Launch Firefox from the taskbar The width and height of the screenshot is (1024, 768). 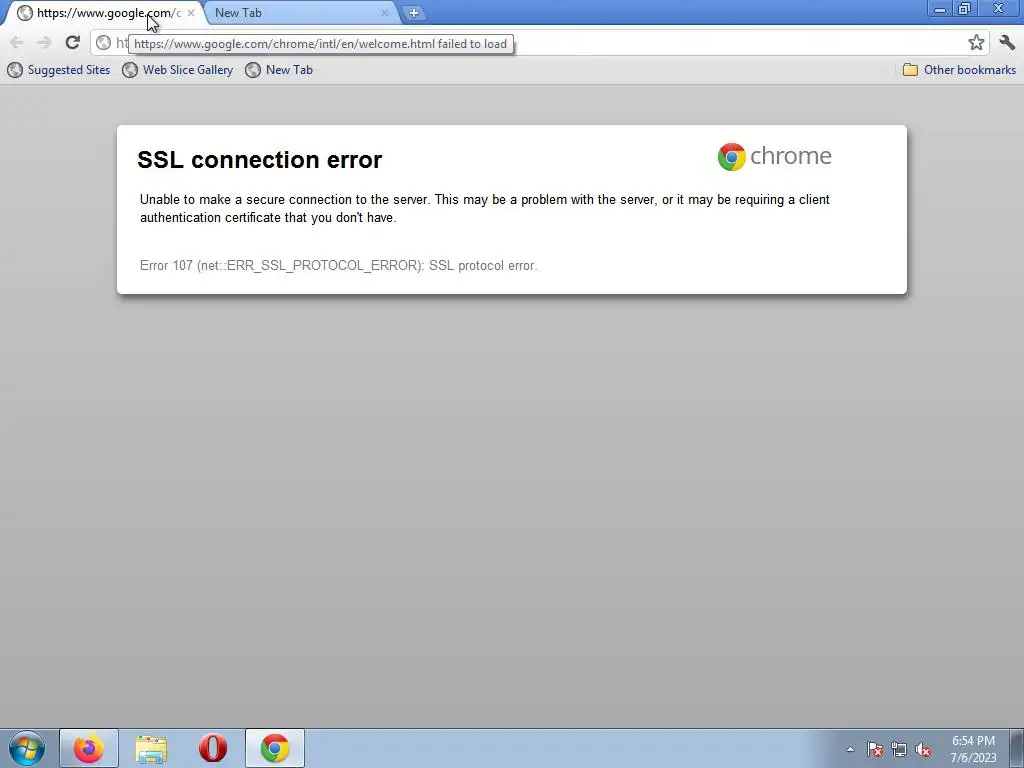coord(89,748)
